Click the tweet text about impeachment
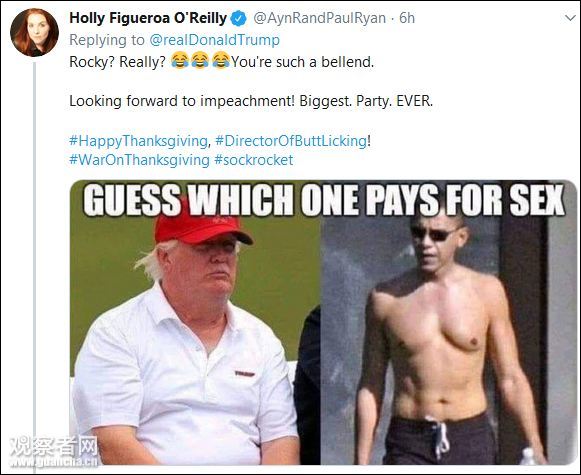This screenshot has width=581, height=475. click(x=251, y=101)
